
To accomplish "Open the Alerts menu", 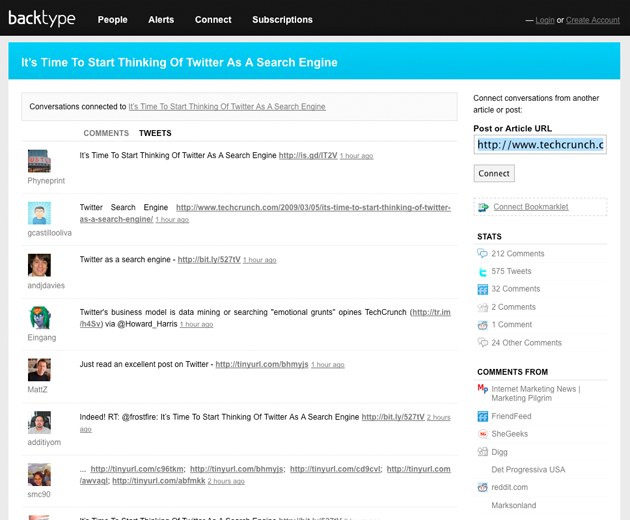I will 161,20.
